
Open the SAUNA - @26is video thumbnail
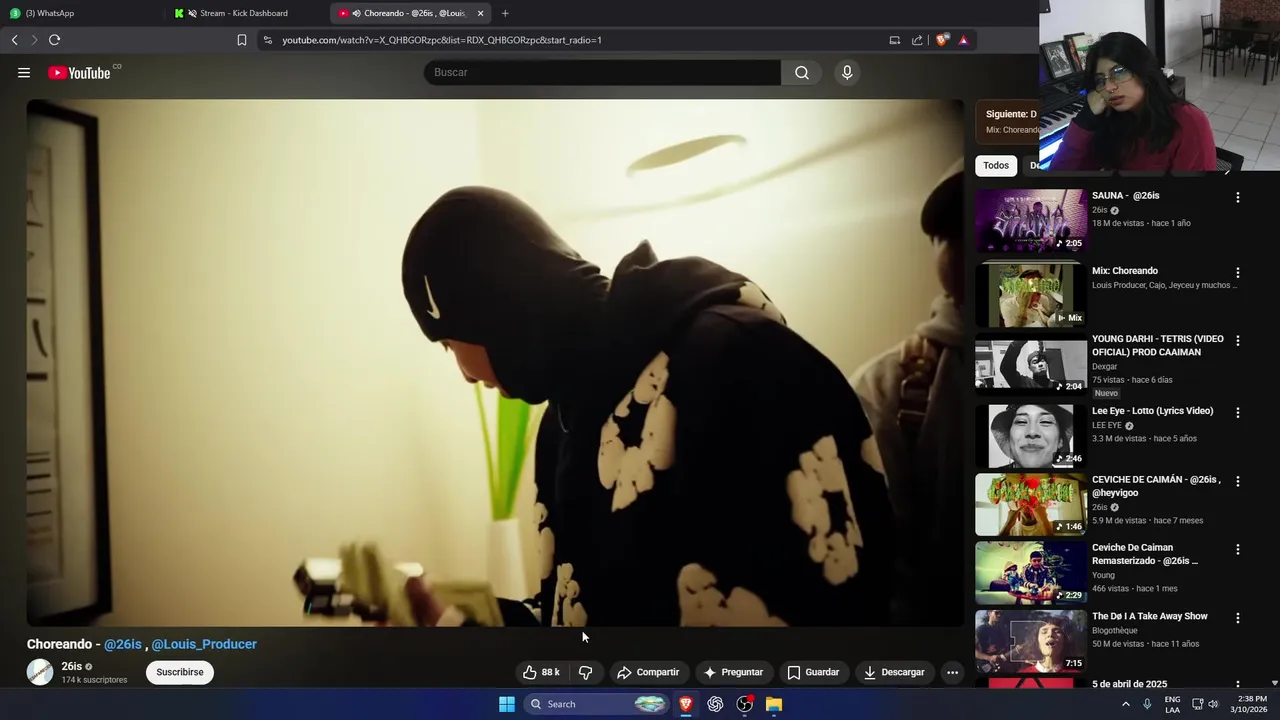pyautogui.click(x=1030, y=220)
